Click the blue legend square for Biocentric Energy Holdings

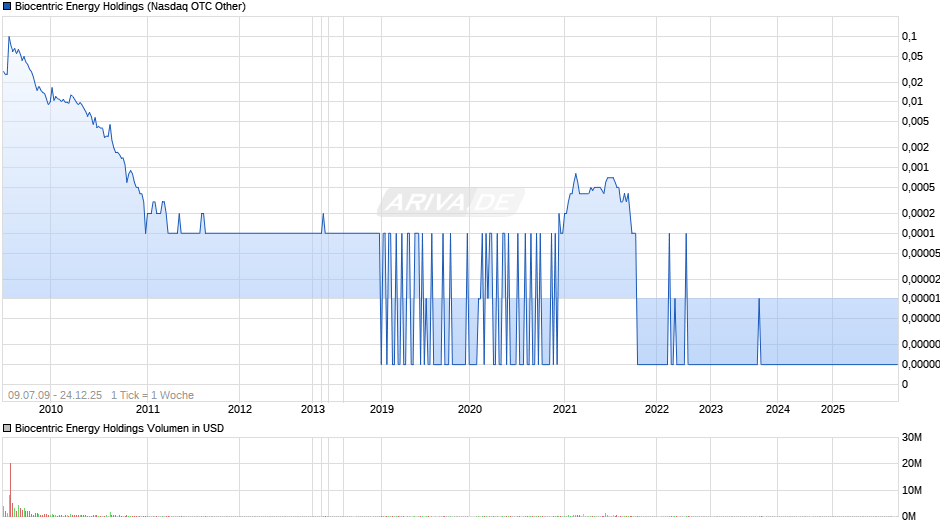click(x=7, y=7)
